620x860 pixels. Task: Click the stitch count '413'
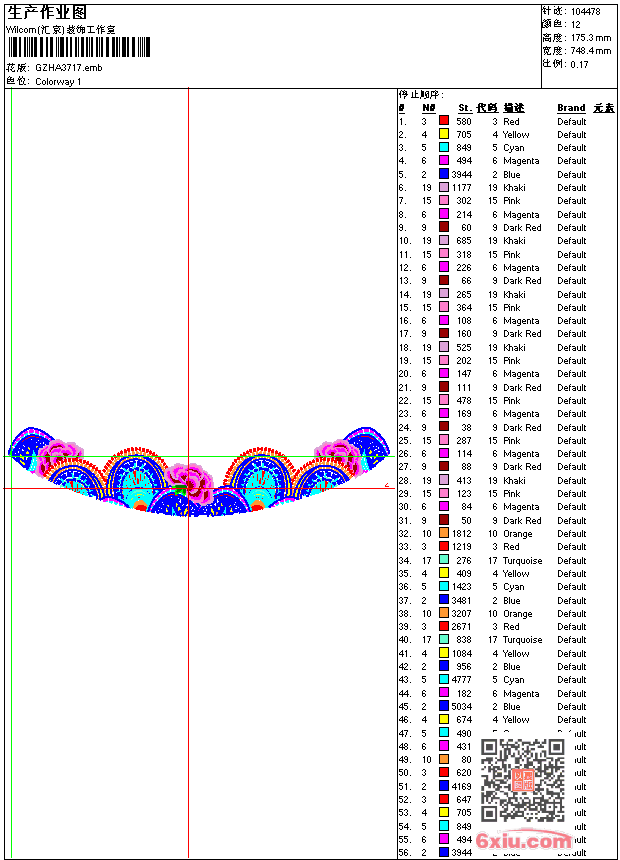464,481
